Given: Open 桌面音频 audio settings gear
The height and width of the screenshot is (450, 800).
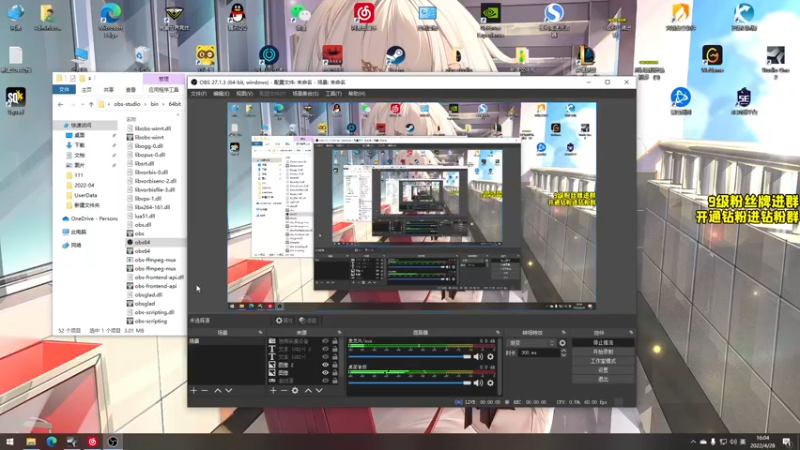Looking at the screenshot, I should tap(490, 383).
